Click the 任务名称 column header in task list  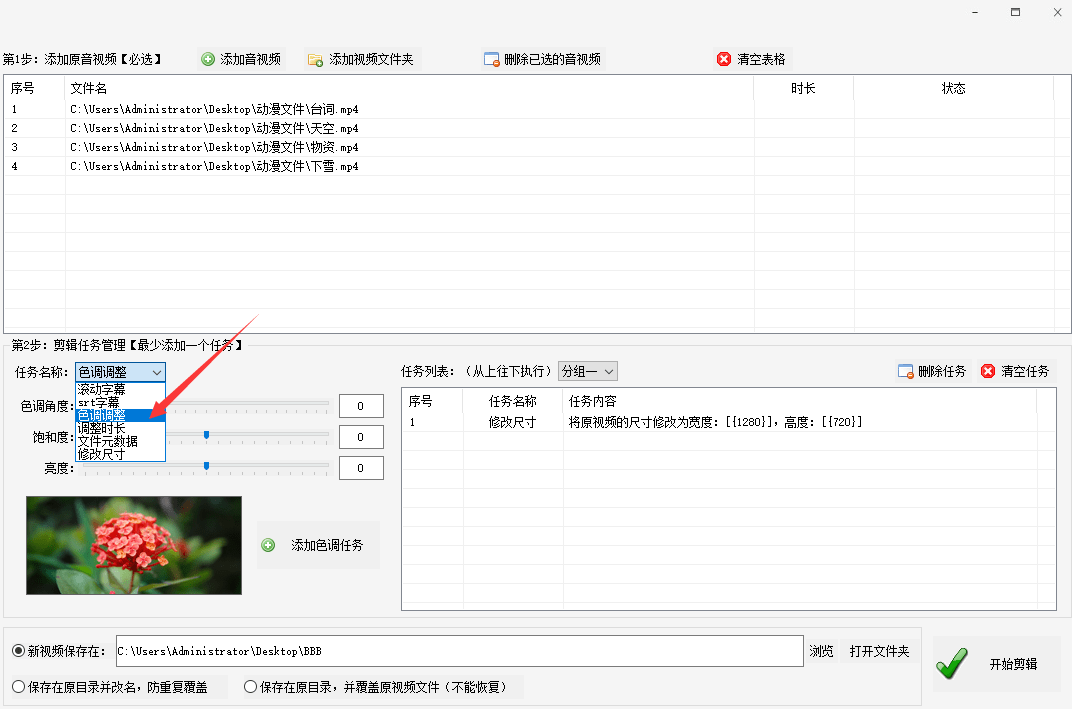[x=513, y=401]
